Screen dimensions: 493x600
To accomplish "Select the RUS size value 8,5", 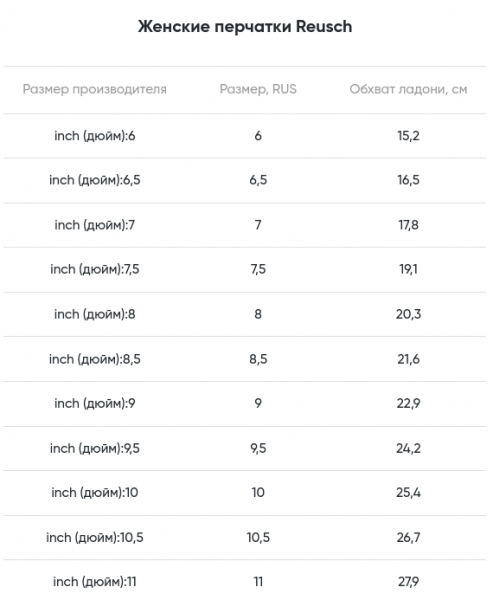I will click(258, 359).
